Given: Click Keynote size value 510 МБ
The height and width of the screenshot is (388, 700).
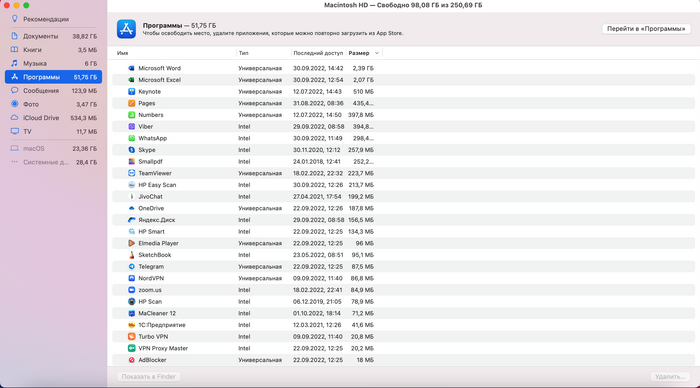Looking at the screenshot, I should point(363,92).
